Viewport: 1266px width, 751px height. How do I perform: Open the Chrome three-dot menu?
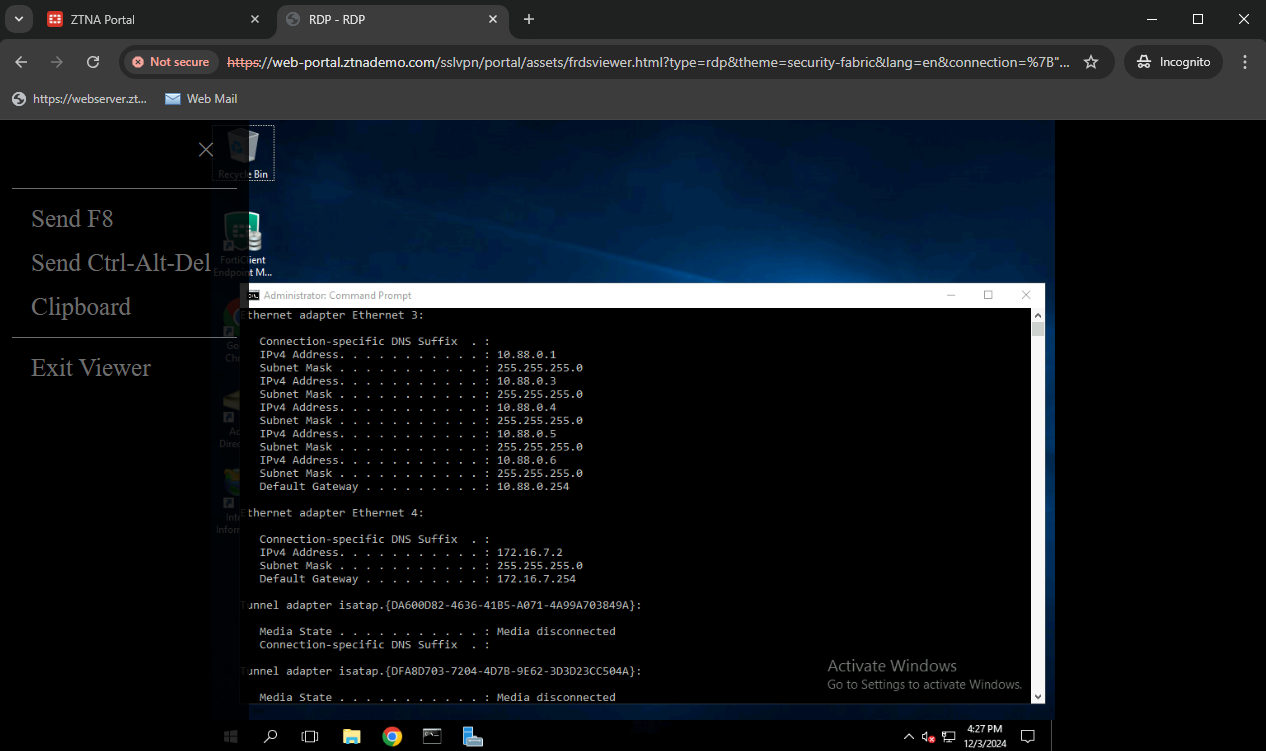pyautogui.click(x=1245, y=61)
